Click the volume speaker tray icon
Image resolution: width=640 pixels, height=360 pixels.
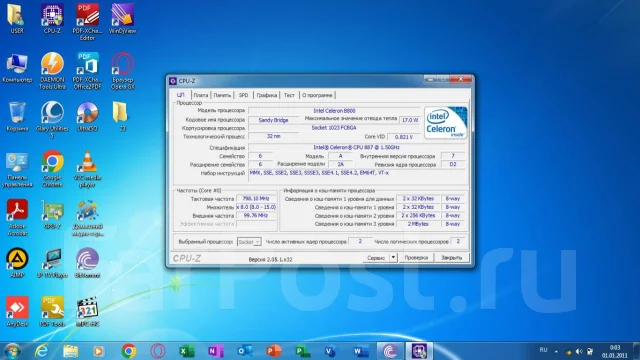pyautogui.click(x=579, y=351)
